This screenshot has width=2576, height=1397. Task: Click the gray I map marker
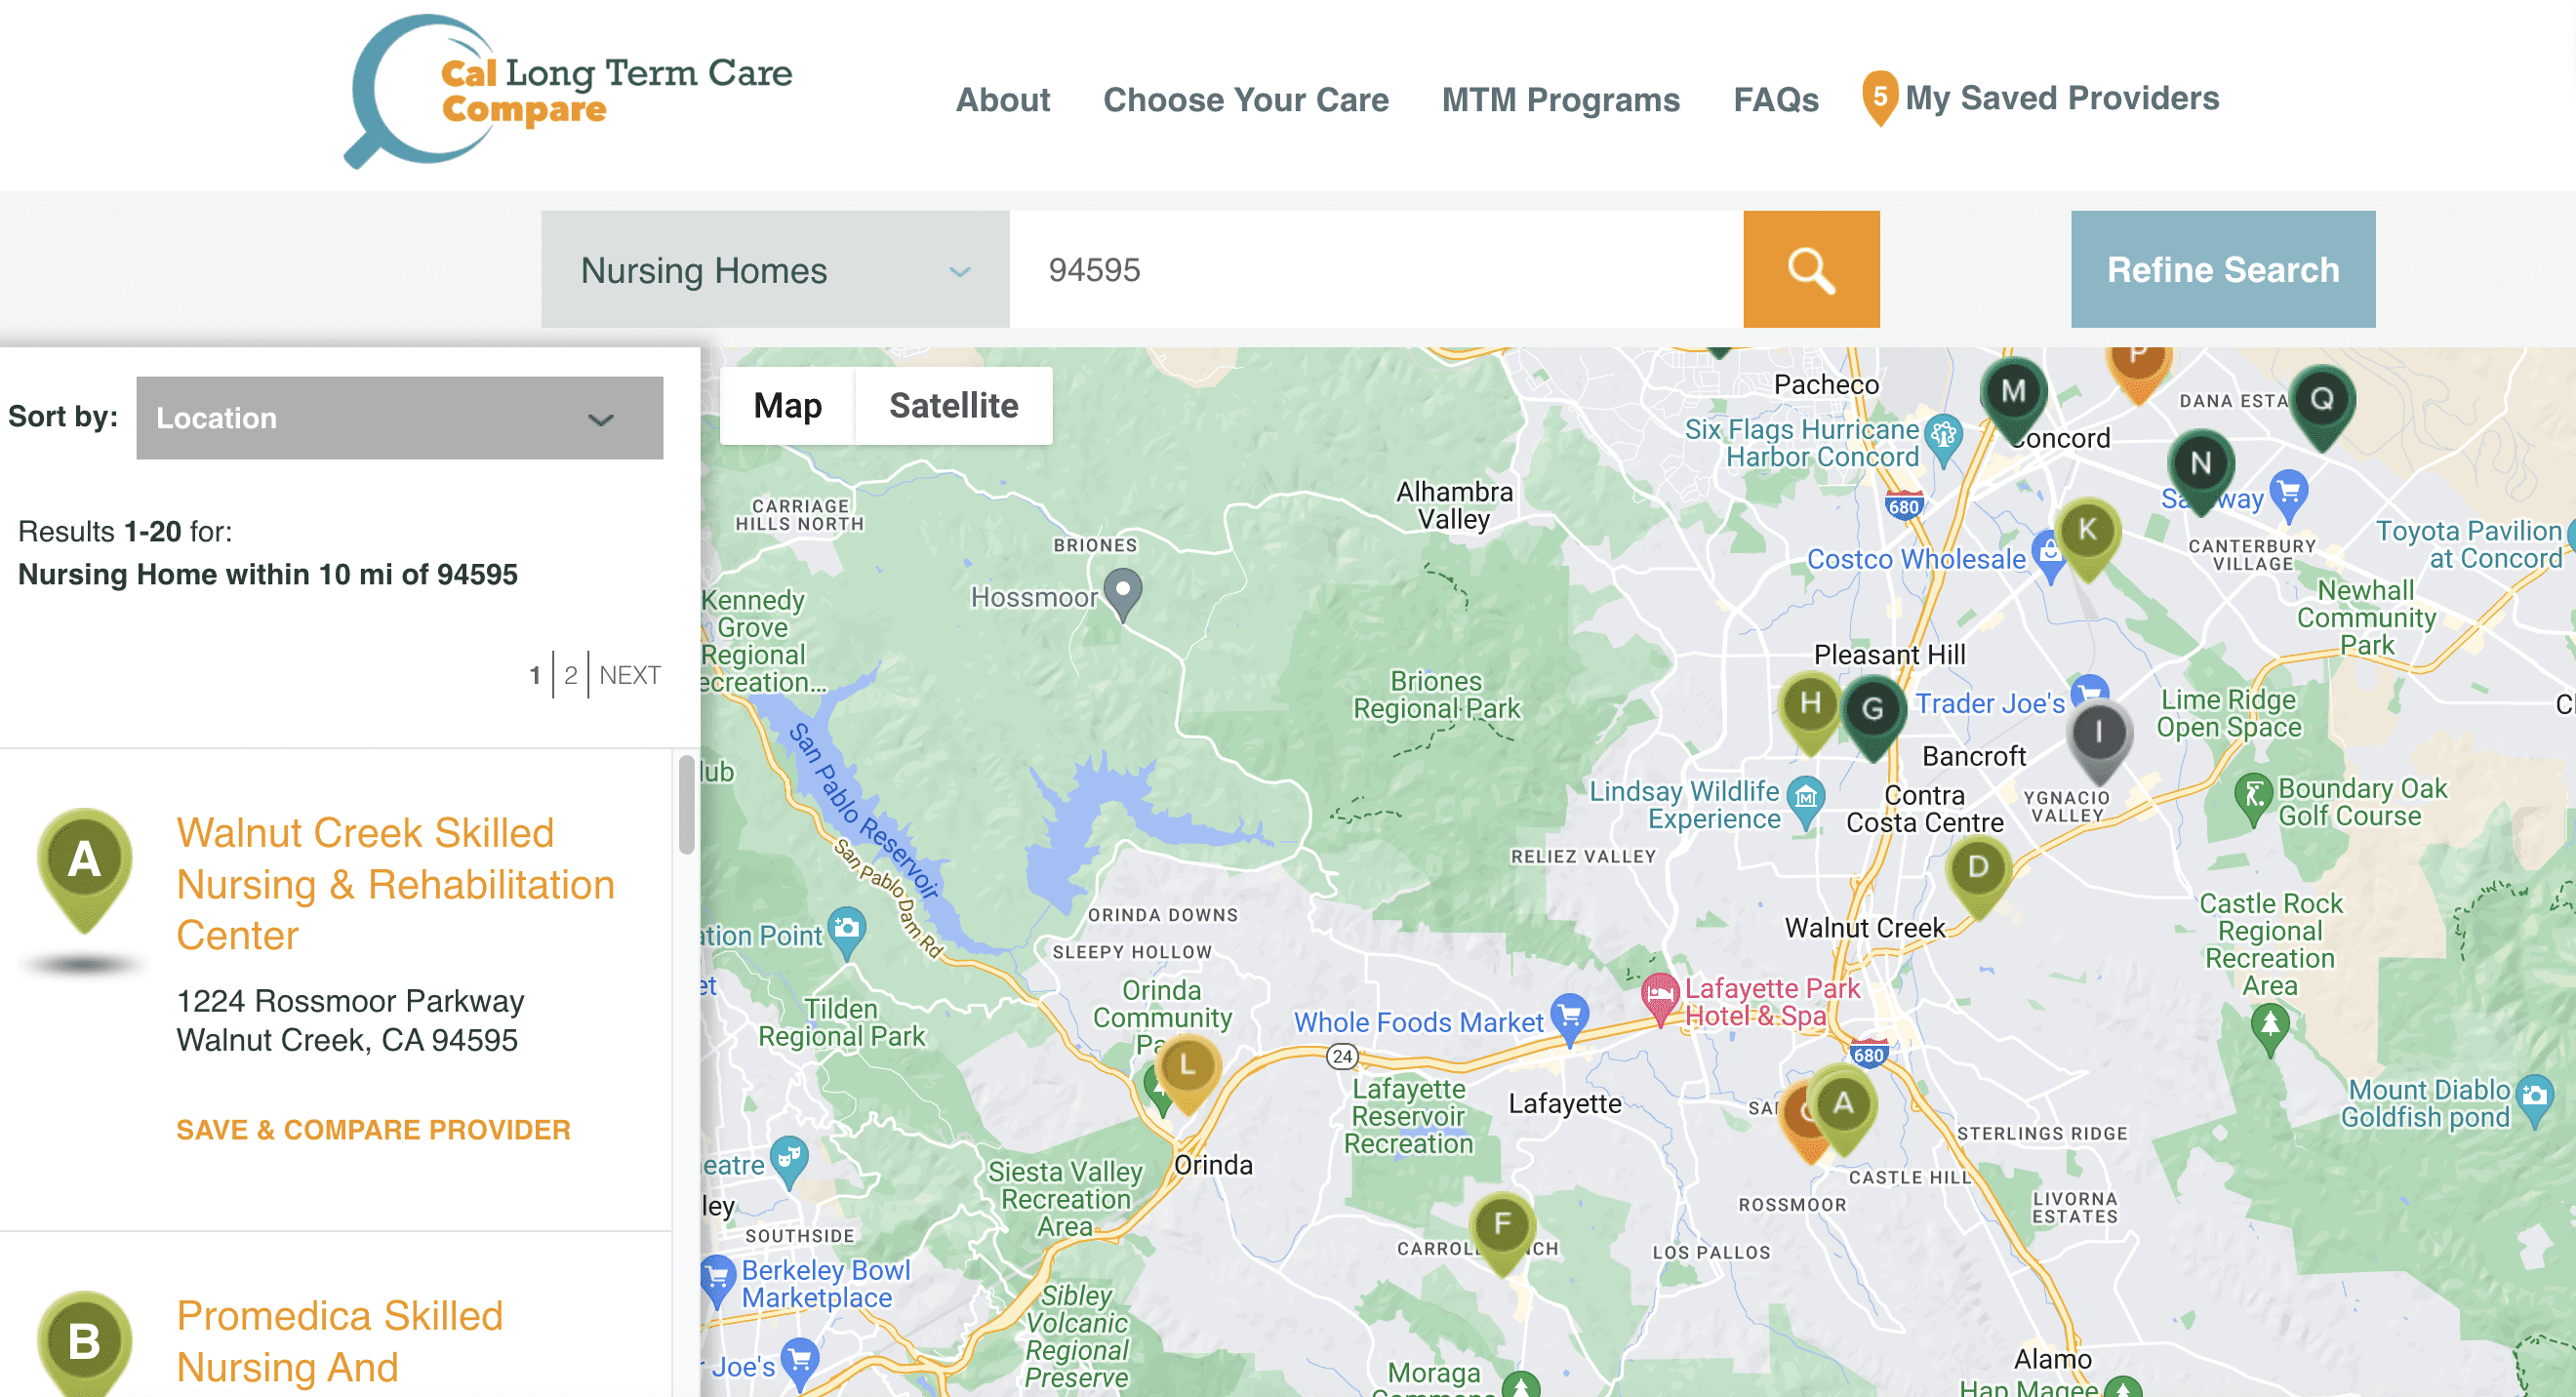(2098, 733)
